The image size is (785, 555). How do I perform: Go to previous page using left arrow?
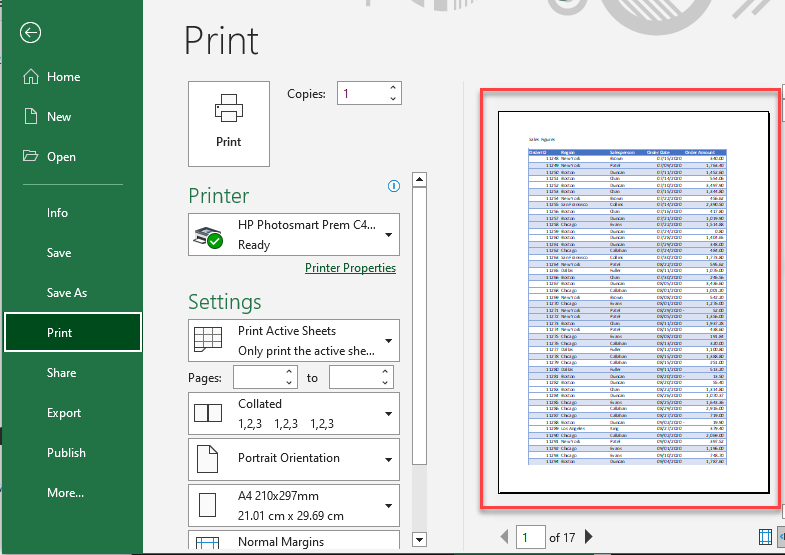click(x=503, y=538)
